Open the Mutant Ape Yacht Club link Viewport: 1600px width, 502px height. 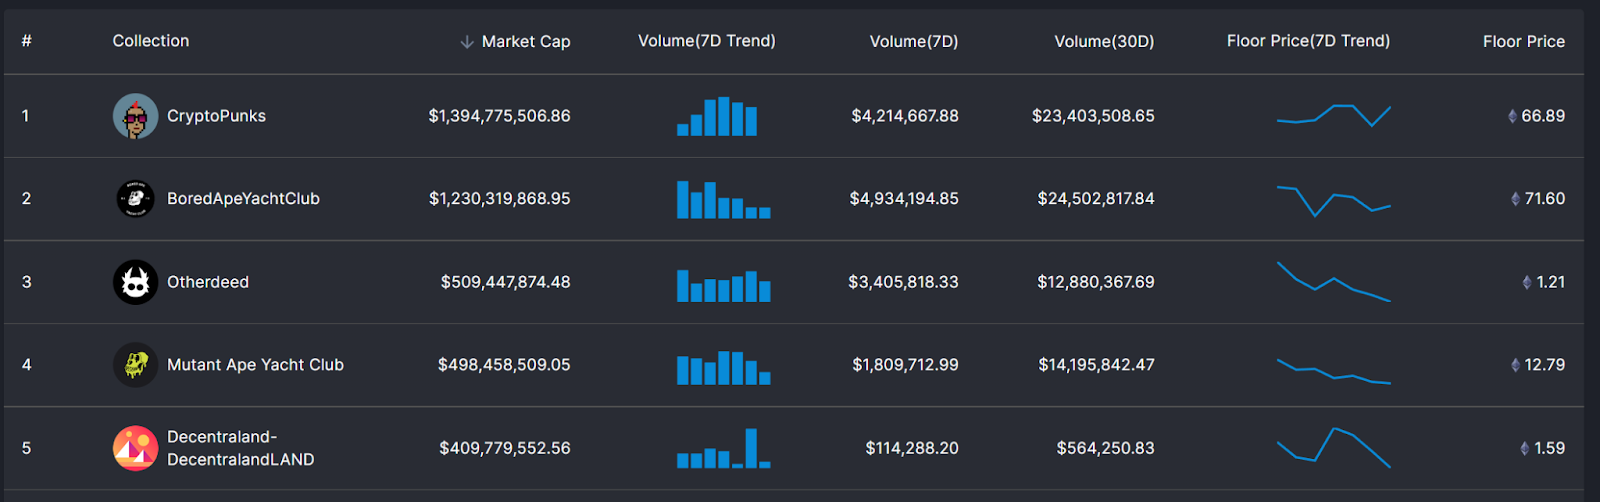tap(255, 365)
